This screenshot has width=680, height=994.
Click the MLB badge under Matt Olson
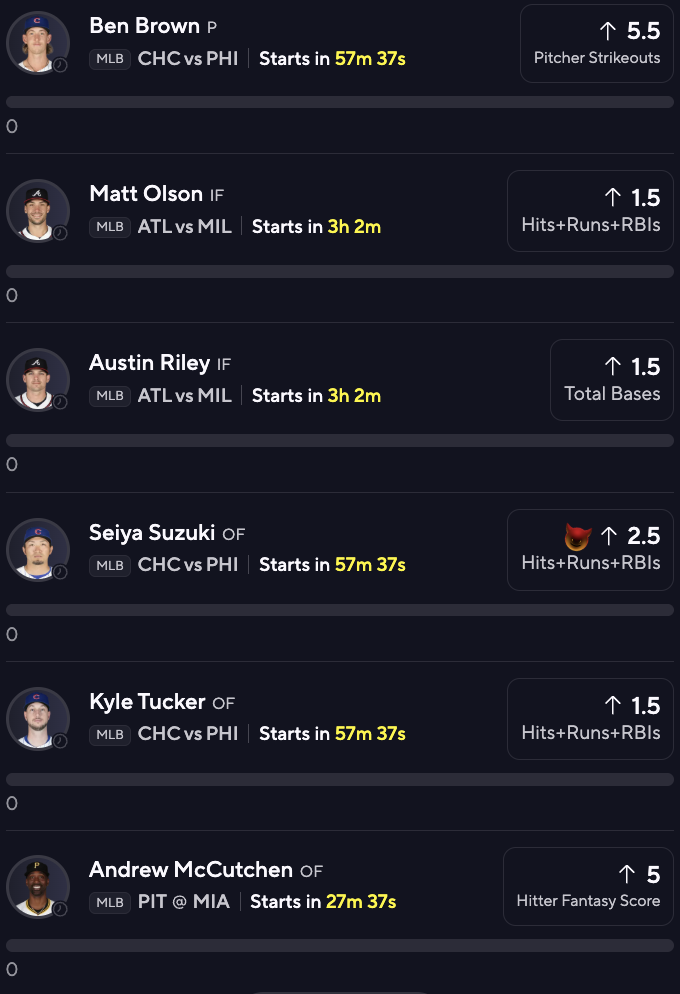(110, 227)
